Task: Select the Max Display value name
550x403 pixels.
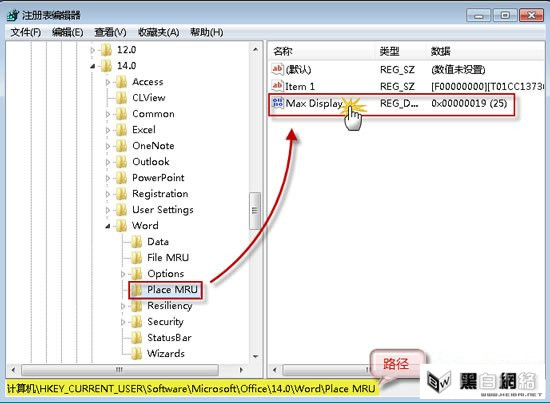Action: click(x=314, y=103)
